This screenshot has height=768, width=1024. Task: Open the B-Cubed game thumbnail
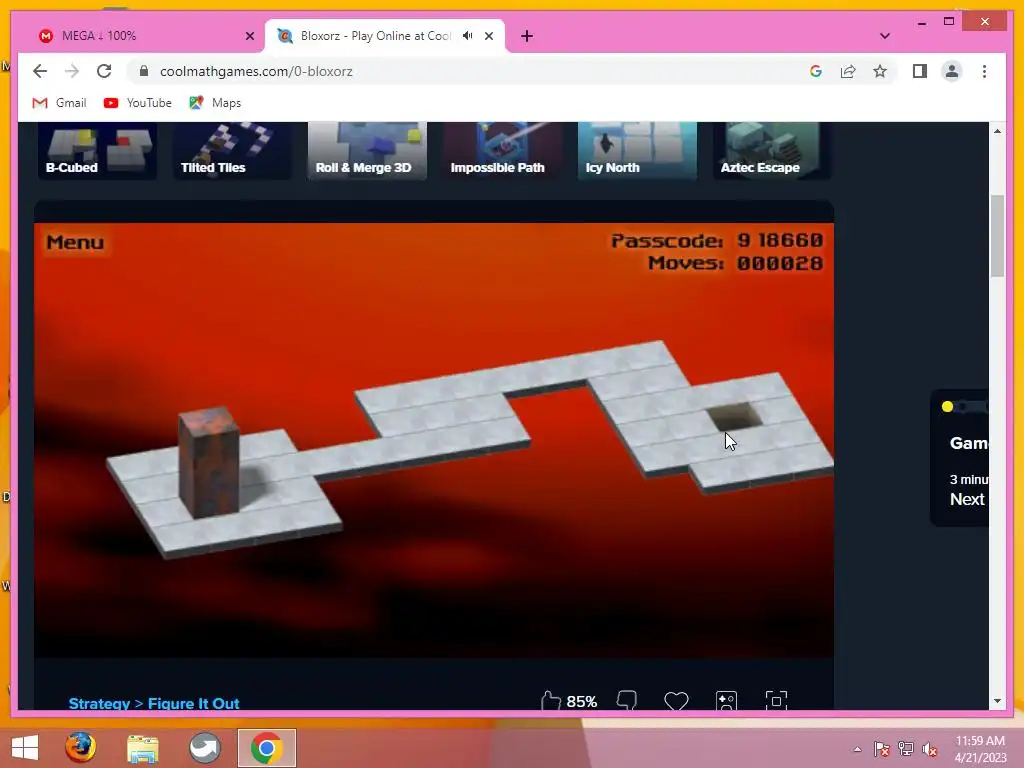click(97, 151)
